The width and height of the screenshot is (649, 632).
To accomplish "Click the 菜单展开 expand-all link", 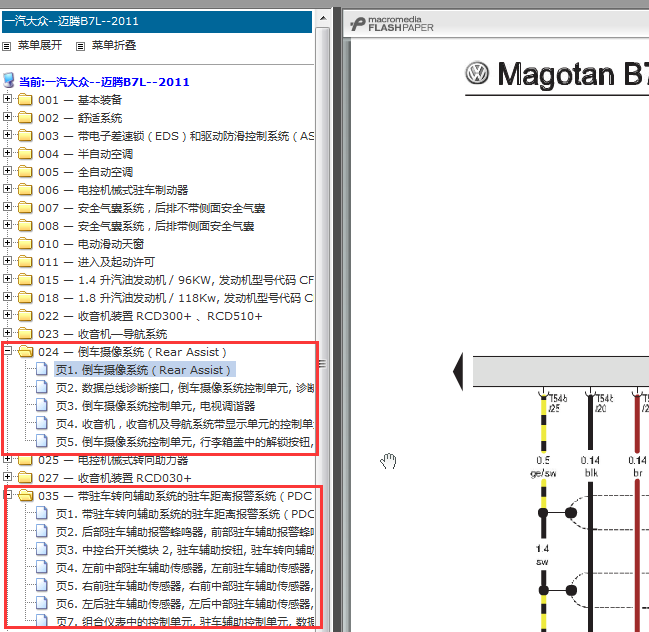I will click(40, 45).
